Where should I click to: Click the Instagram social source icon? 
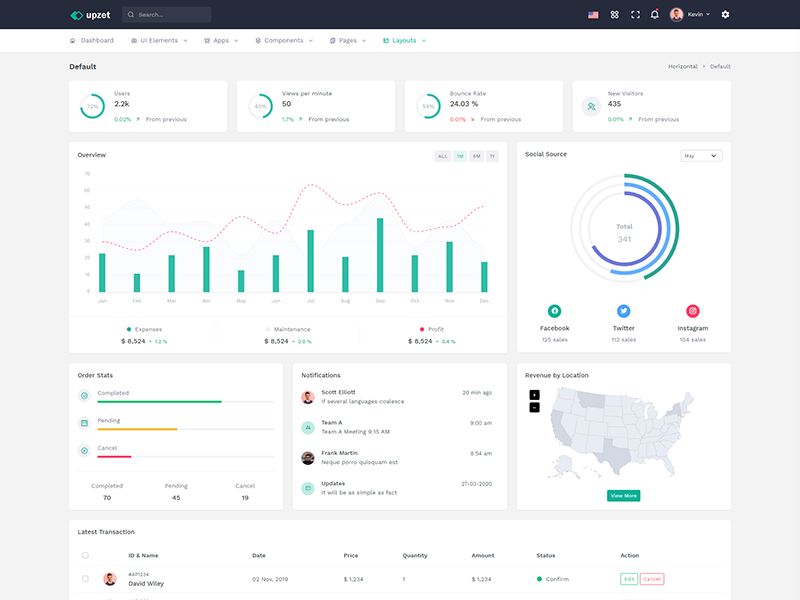tap(692, 311)
